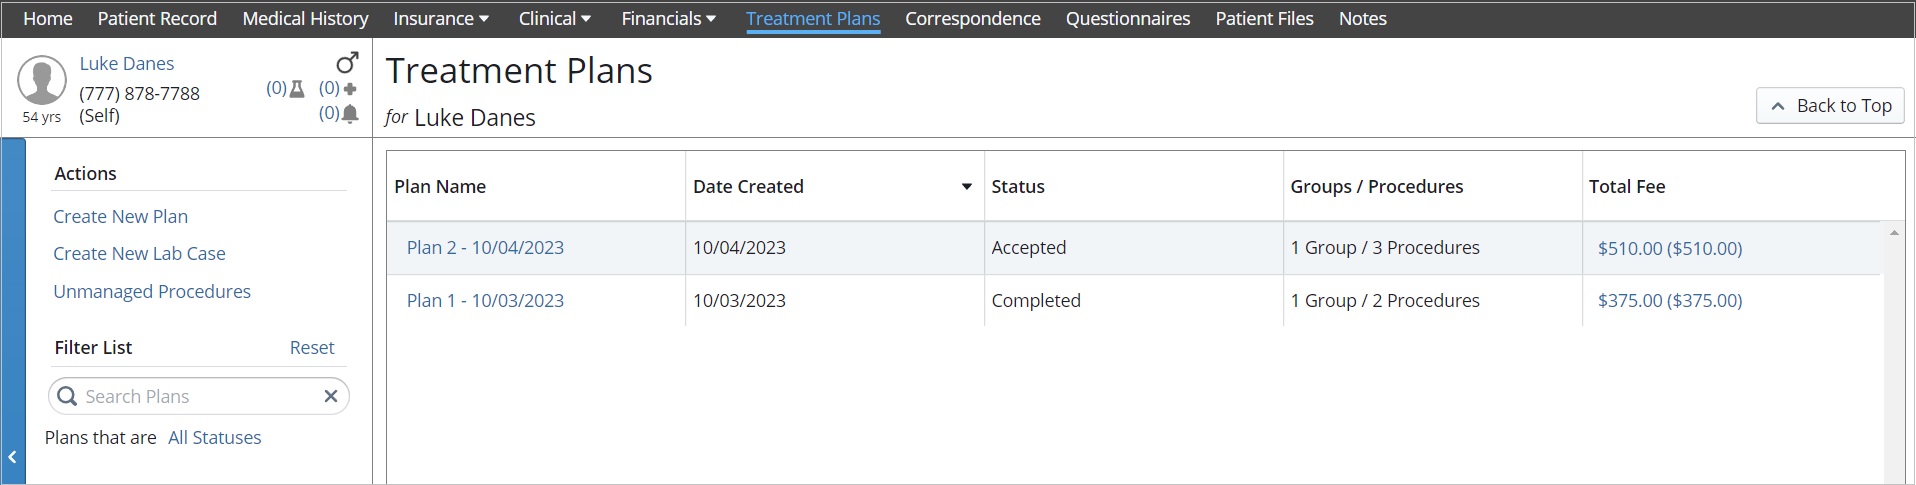Expand the Clinical dropdown menu
Screen dimensions: 1916x485
pos(554,19)
